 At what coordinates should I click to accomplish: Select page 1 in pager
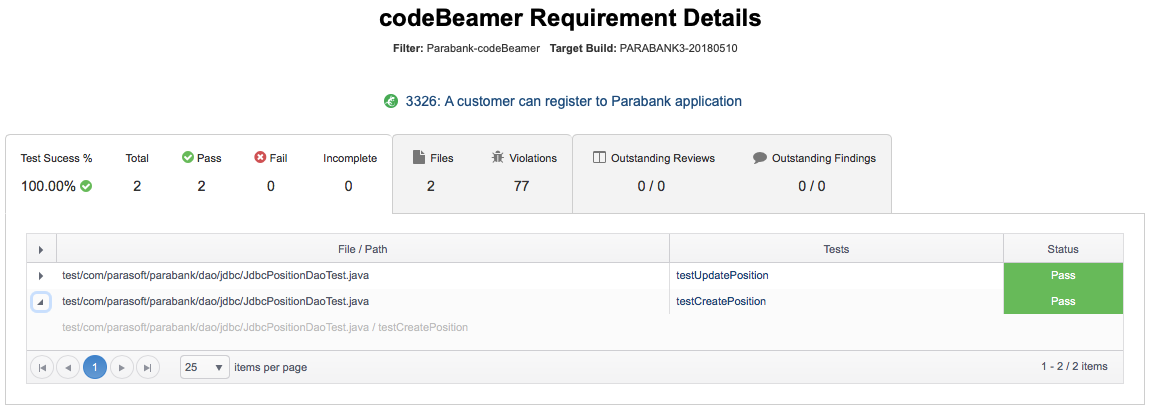click(95, 367)
